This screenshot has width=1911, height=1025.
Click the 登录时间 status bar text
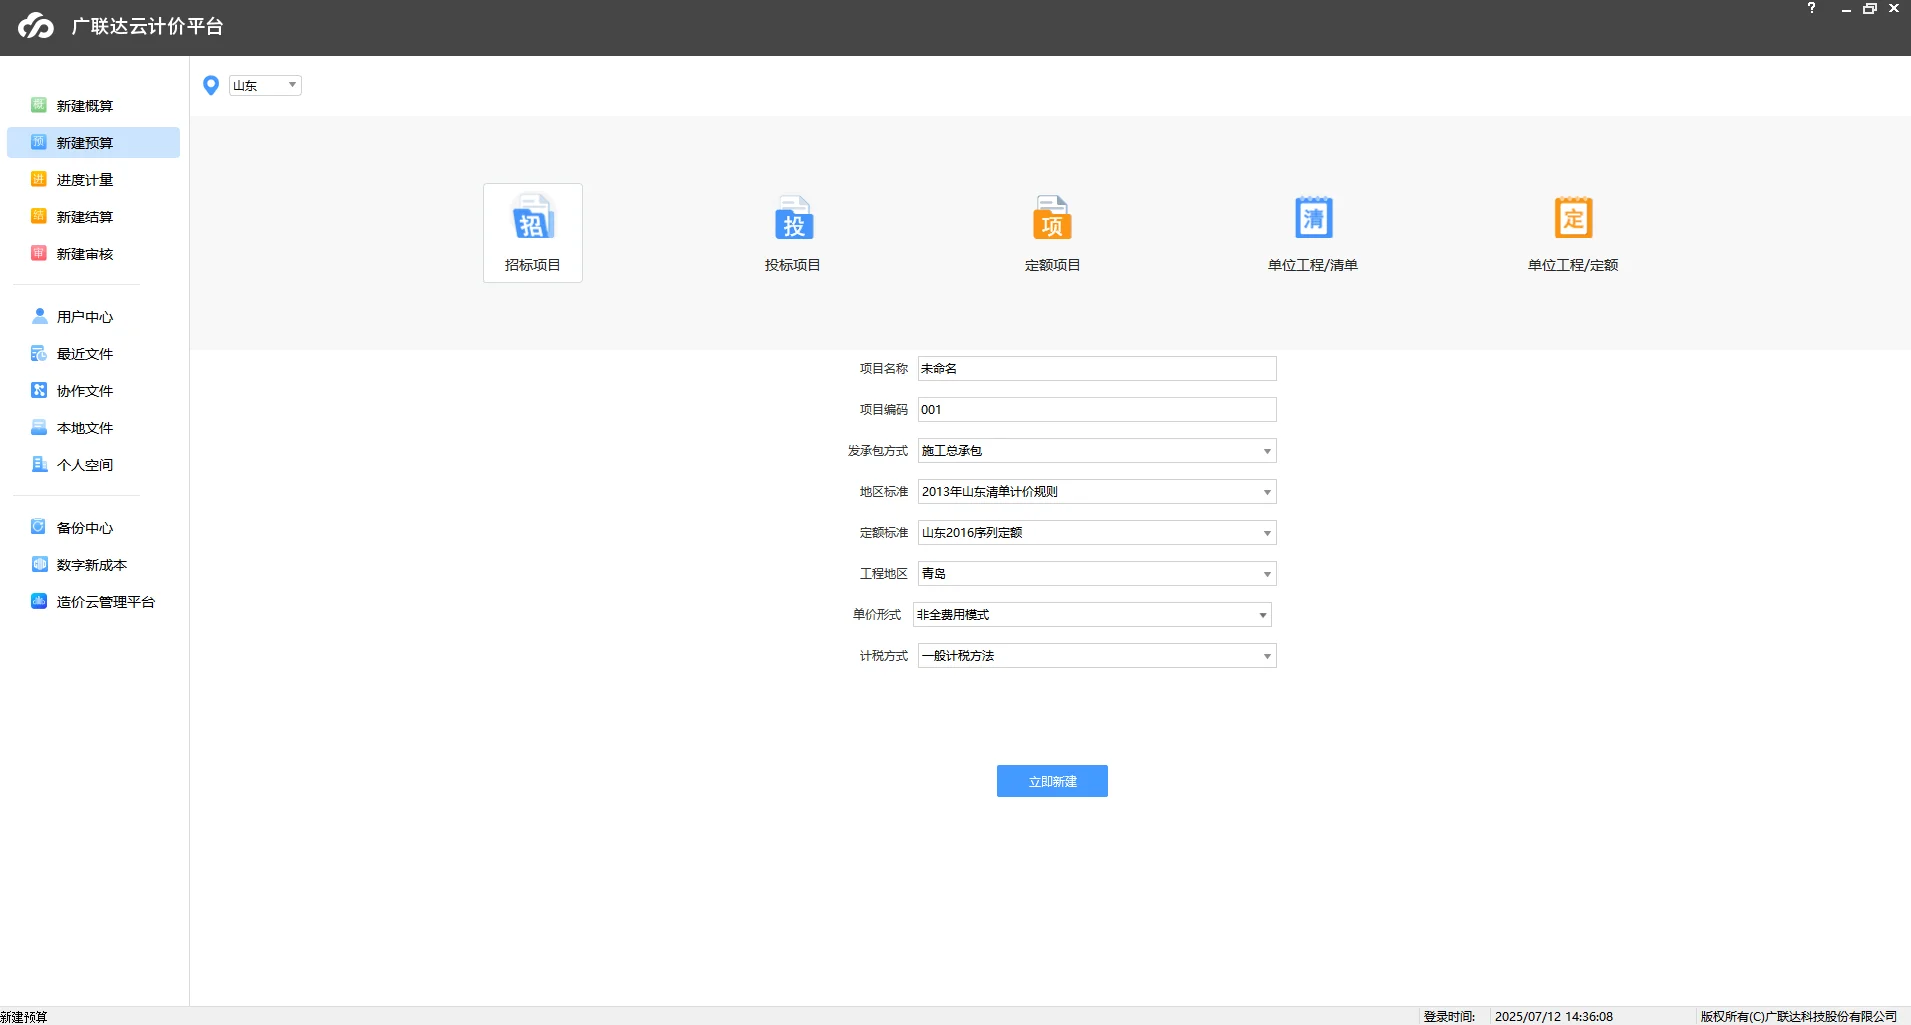(1449, 1017)
